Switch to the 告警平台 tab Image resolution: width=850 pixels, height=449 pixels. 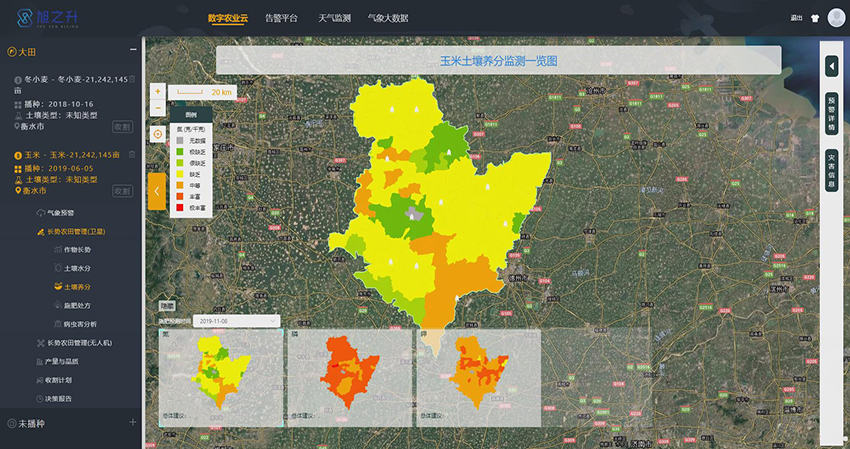pos(281,18)
